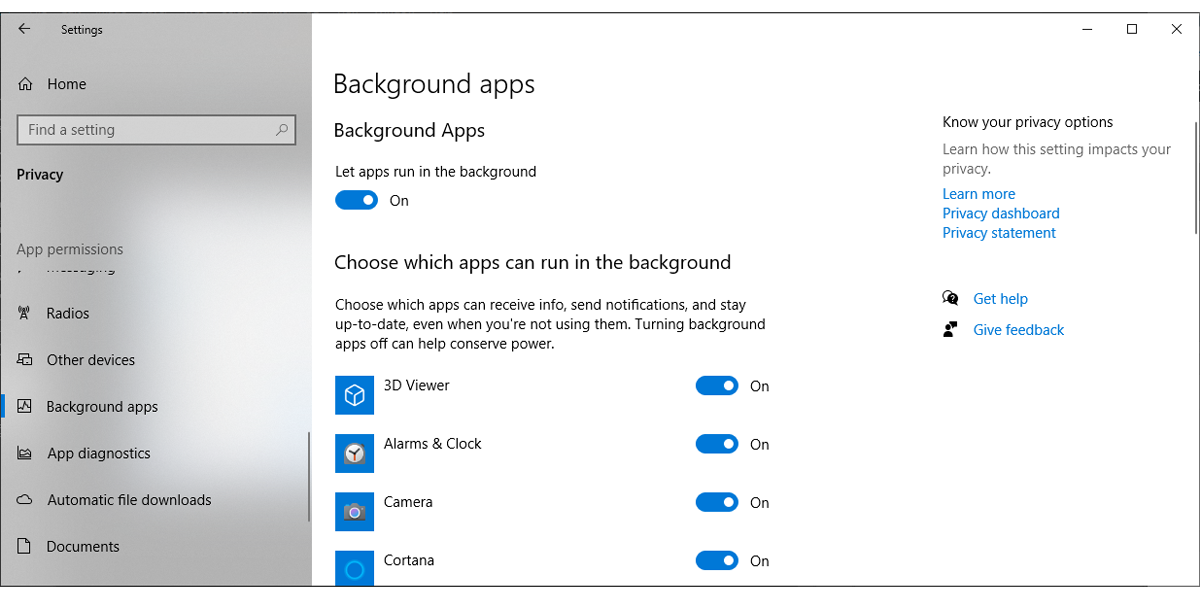This screenshot has height=600, width=1200.
Task: Turn off Let apps run in background
Action: [356, 201]
